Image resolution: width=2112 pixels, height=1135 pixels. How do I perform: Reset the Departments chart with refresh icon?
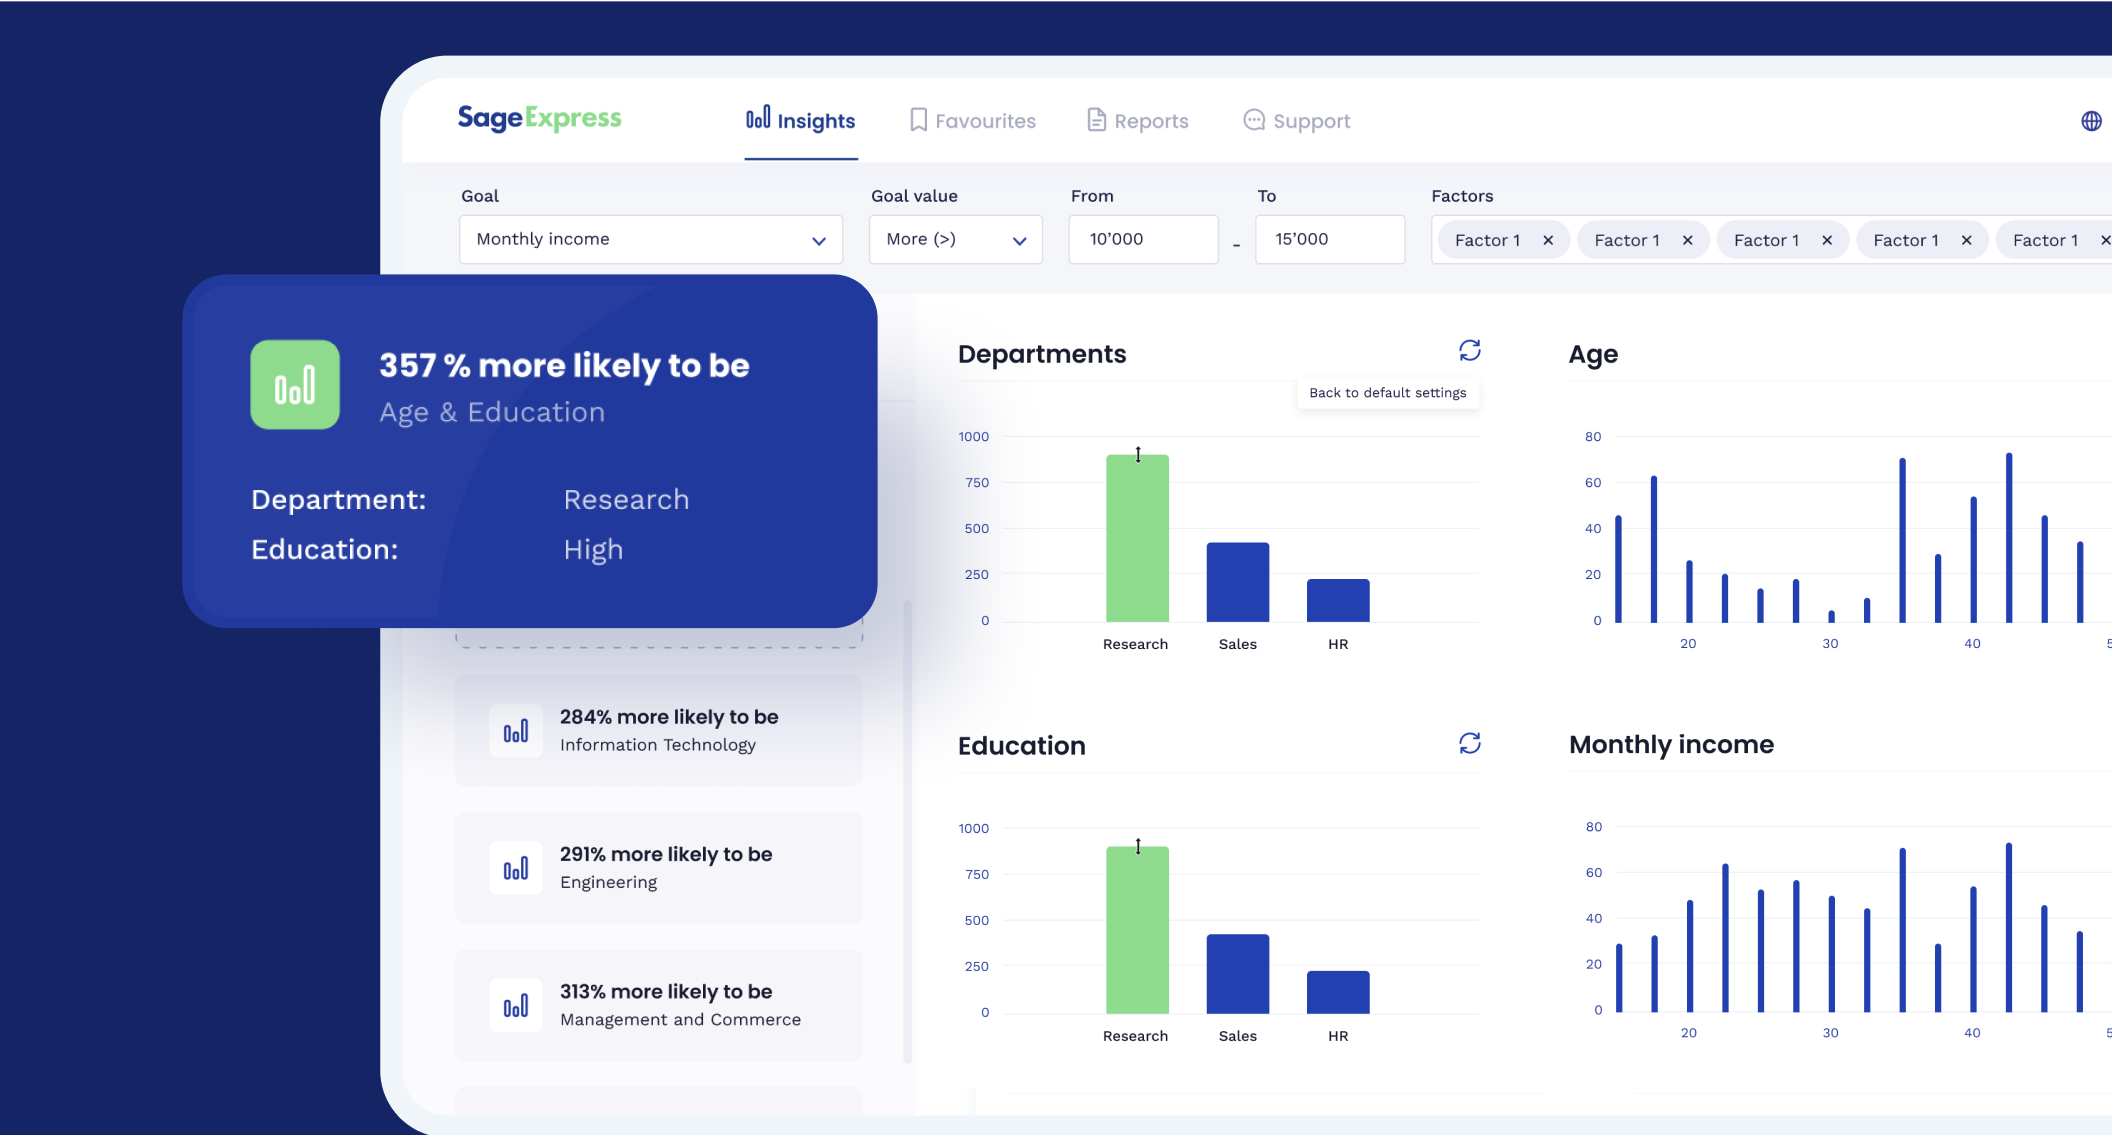point(1469,351)
